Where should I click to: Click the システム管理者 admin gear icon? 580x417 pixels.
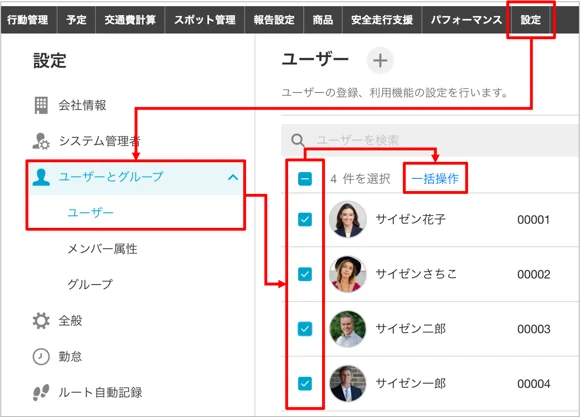(41, 141)
